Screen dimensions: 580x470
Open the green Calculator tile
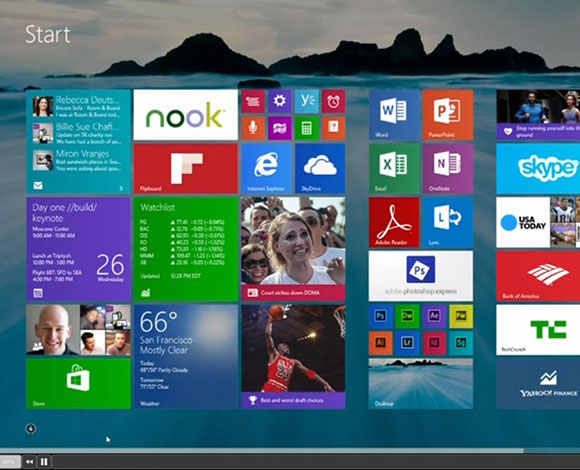pos(307,128)
